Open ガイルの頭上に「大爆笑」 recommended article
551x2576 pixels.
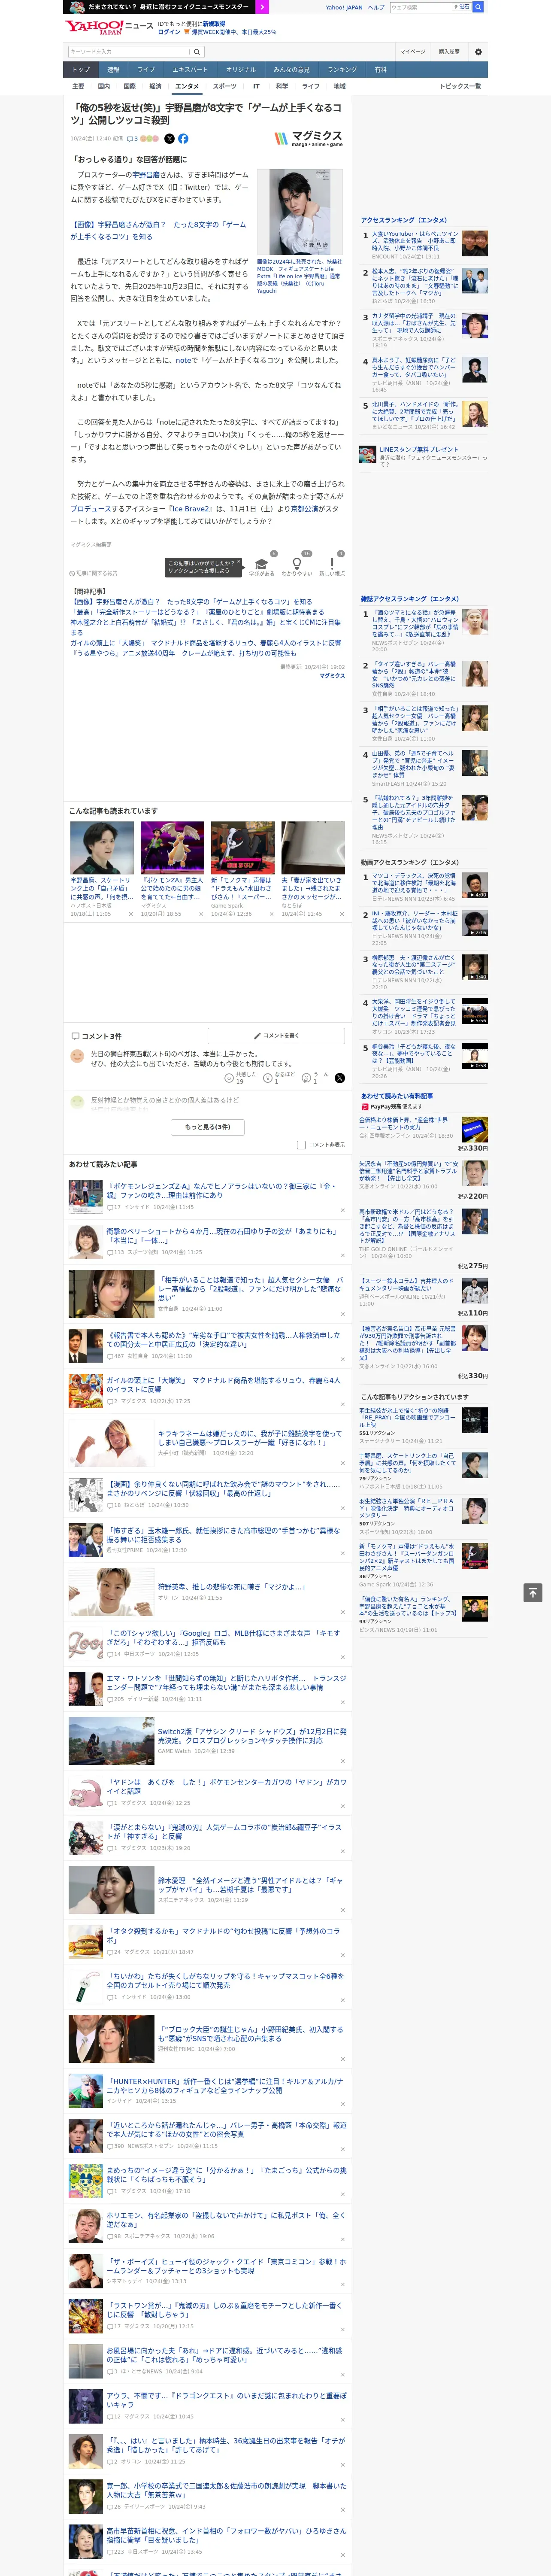point(223,1385)
